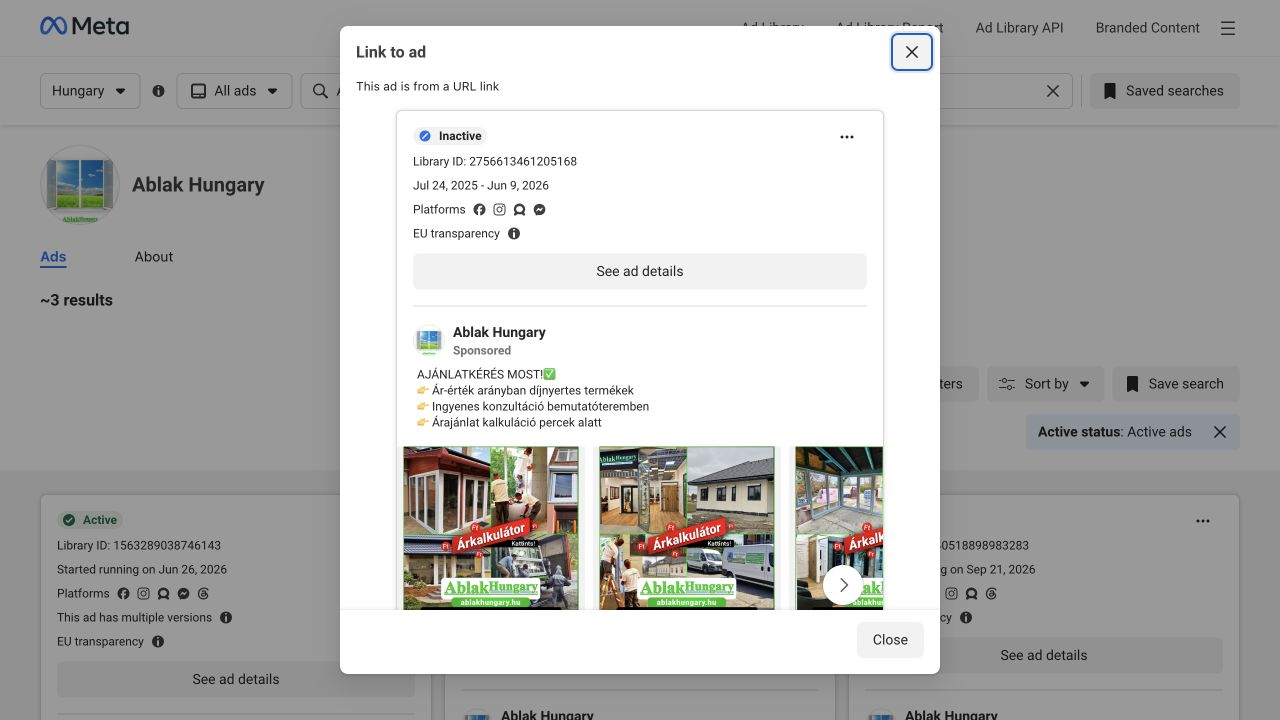The height and width of the screenshot is (720, 1280).
Task: Open second carousel image with grey house
Action: (x=687, y=527)
